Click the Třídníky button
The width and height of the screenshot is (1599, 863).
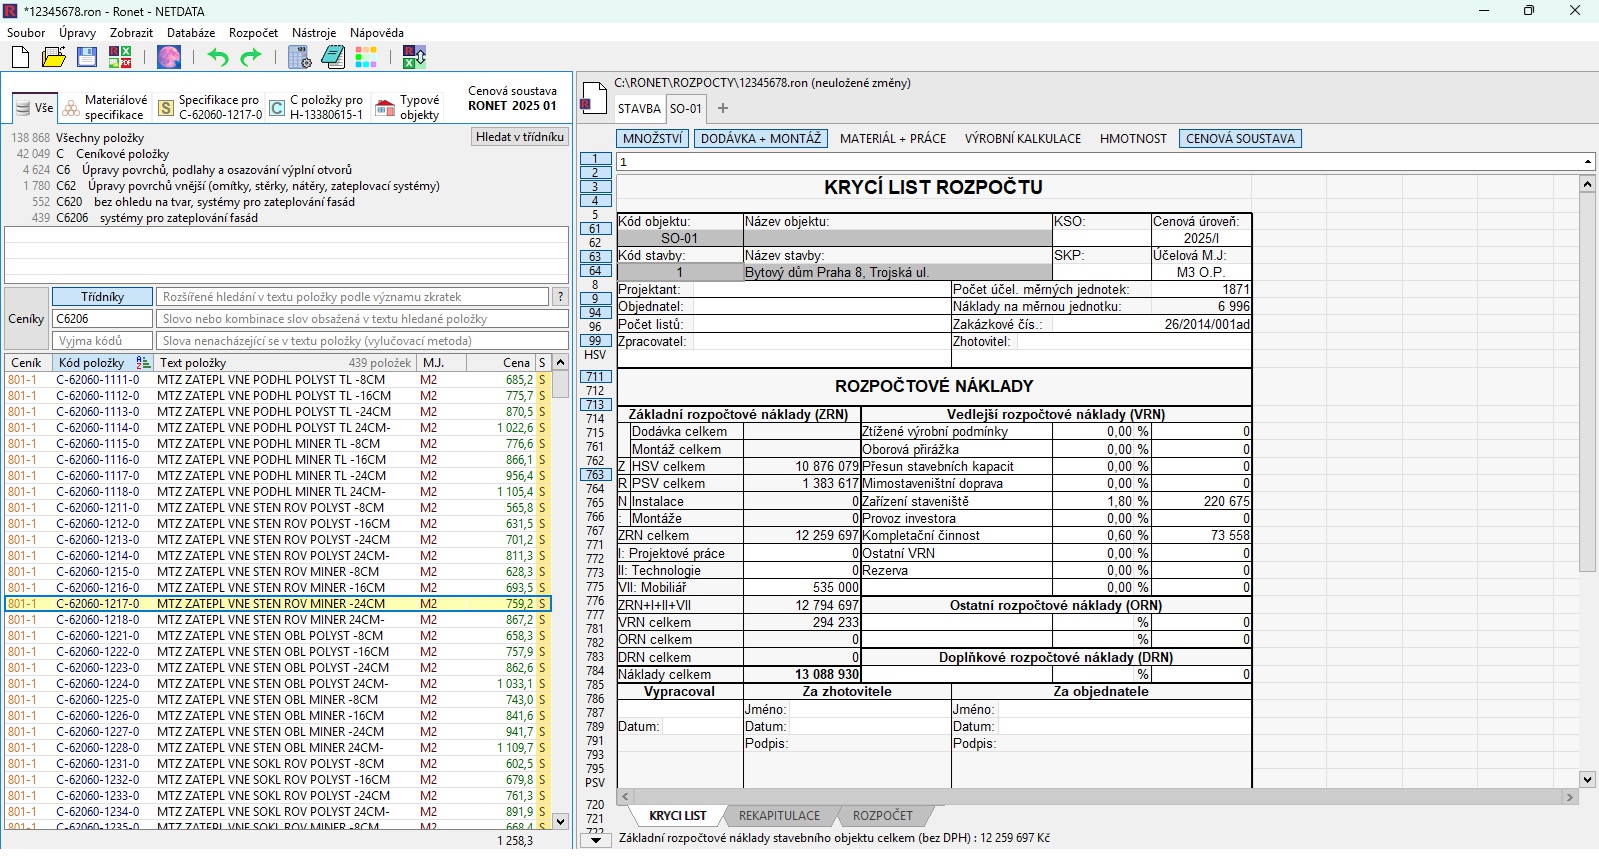103,297
